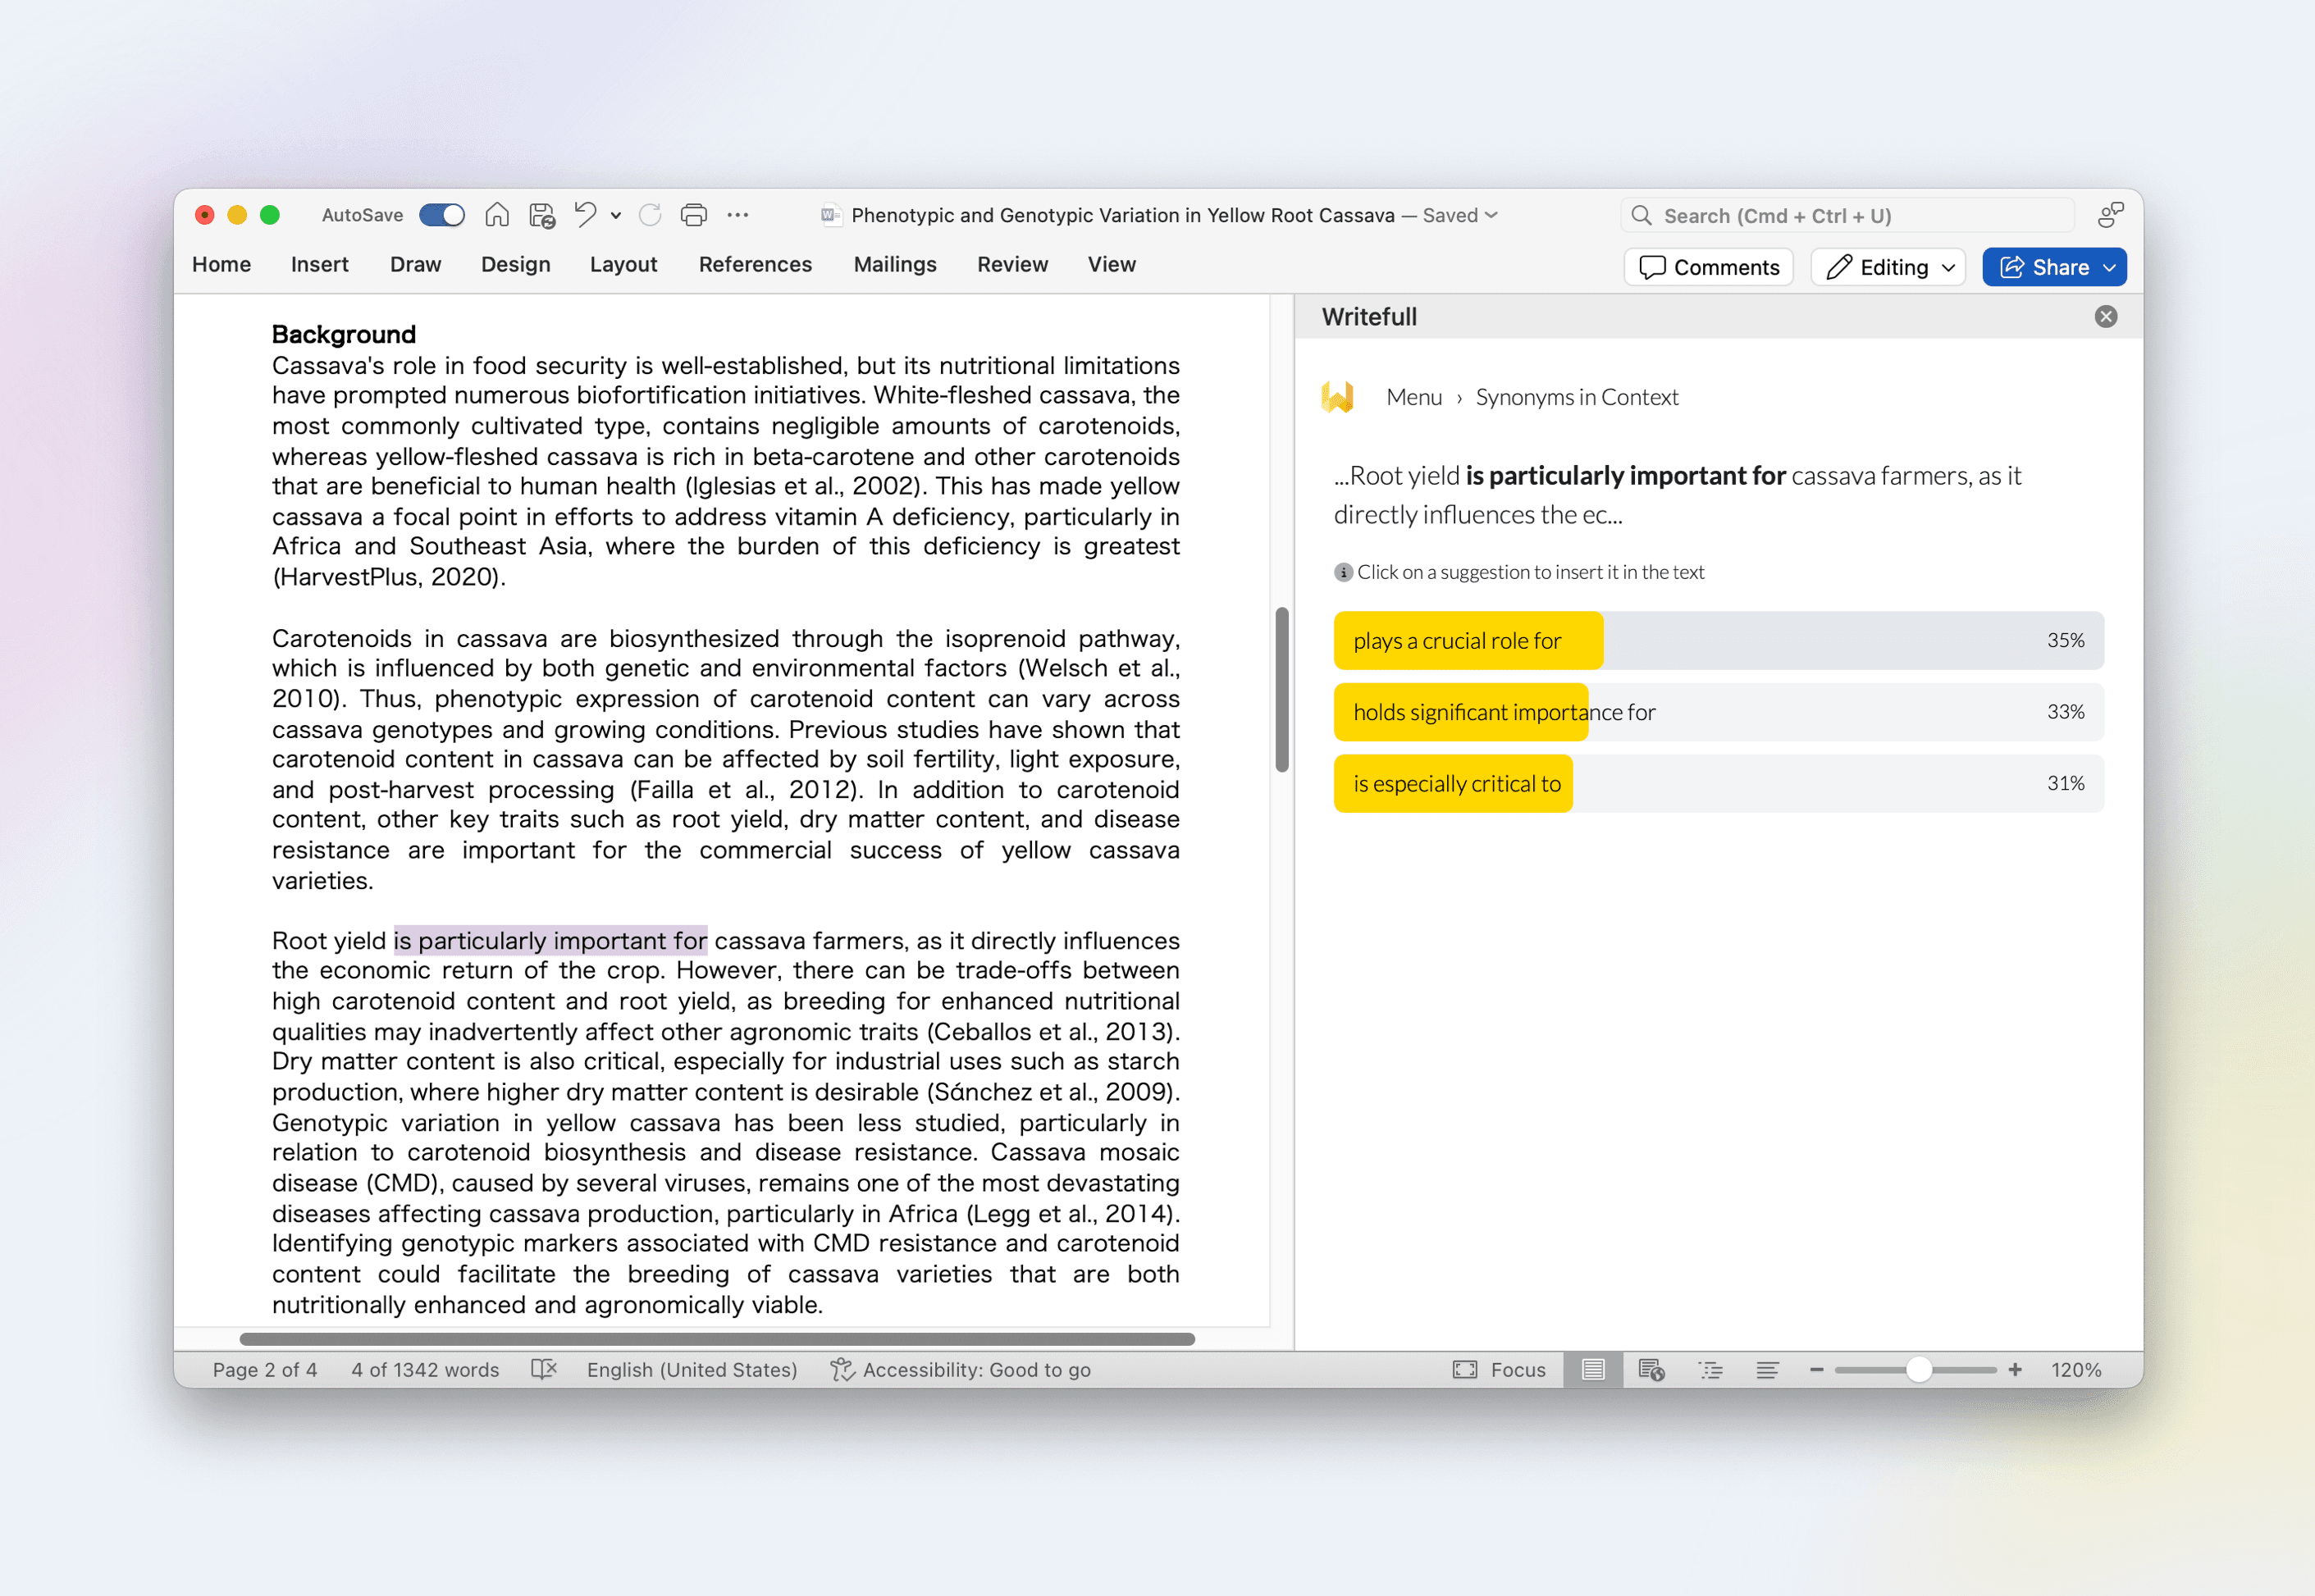The height and width of the screenshot is (1596, 2315).
Task: Expand the Share button dropdown
Action: click(x=2109, y=267)
